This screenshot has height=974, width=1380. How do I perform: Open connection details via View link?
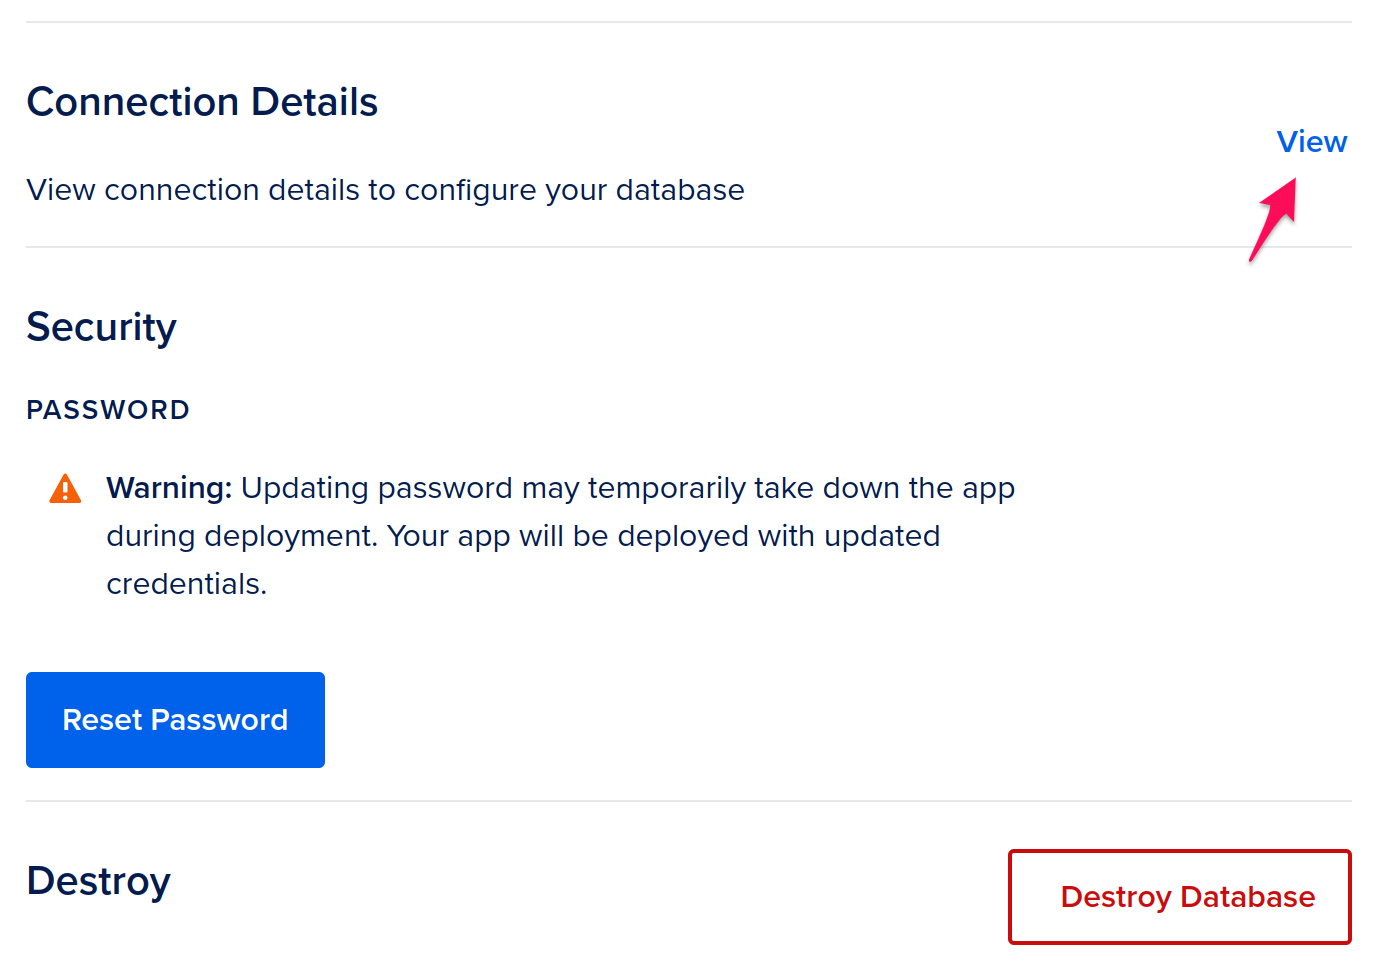pos(1311,142)
